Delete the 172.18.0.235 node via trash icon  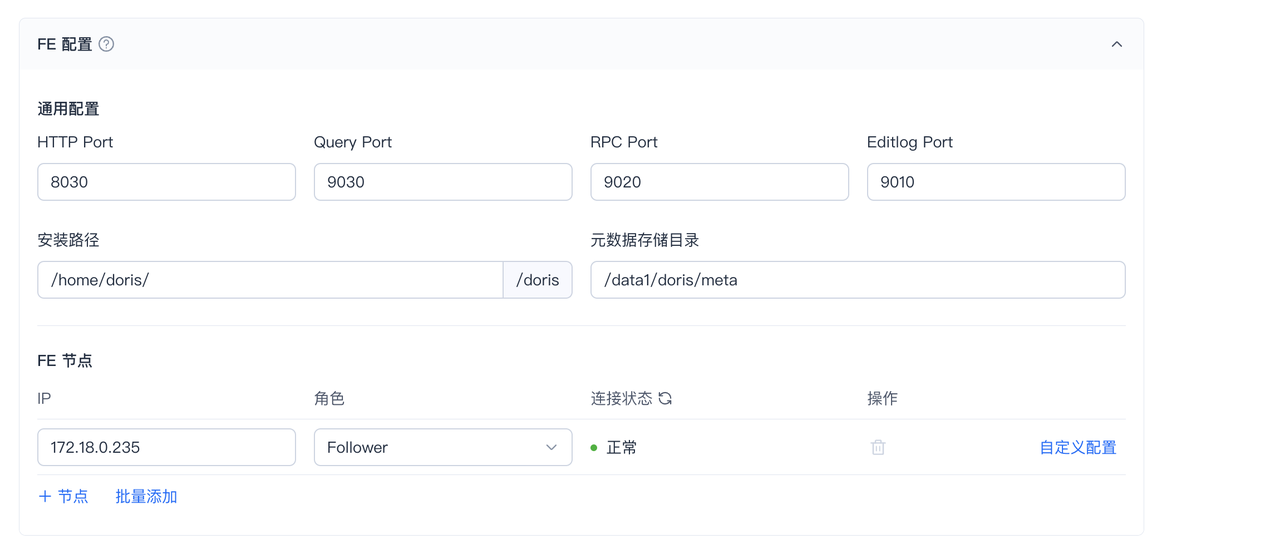(x=878, y=447)
